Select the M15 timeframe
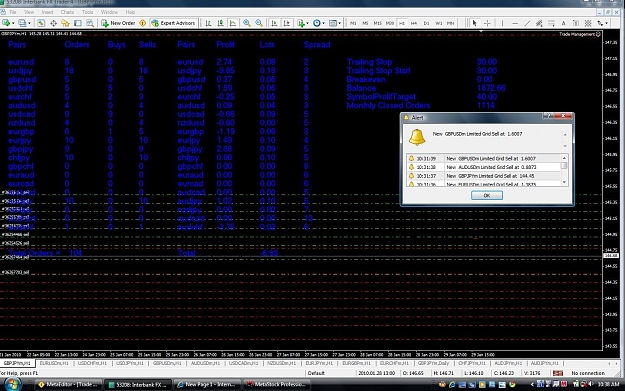 tap(377, 23)
